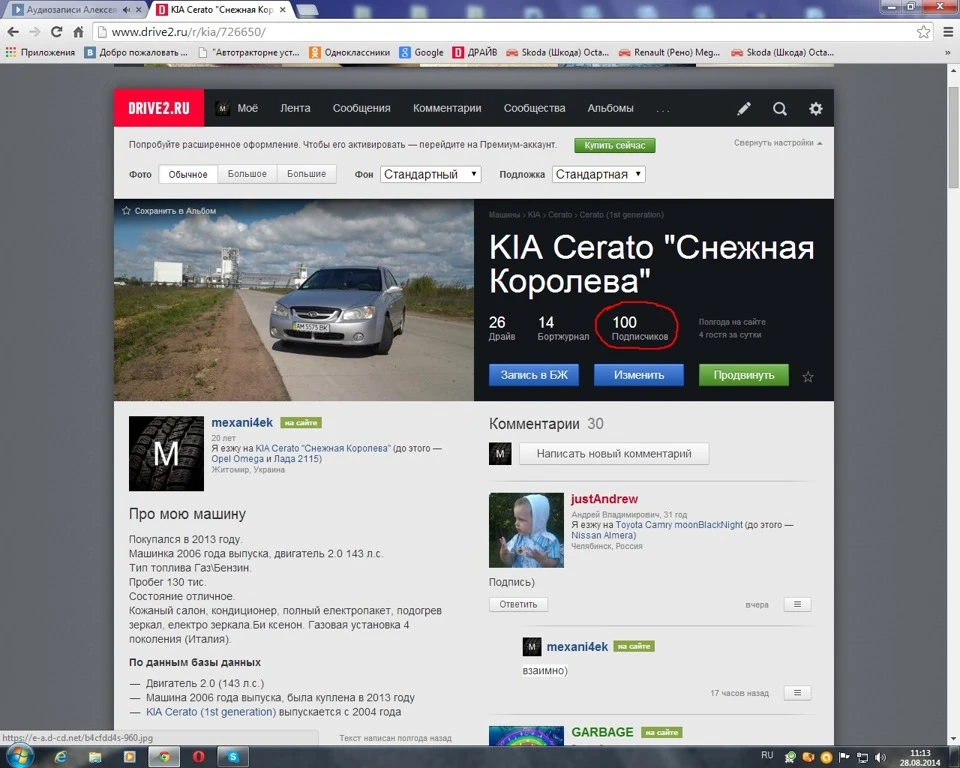Expand the header ... more menu

coord(663,109)
